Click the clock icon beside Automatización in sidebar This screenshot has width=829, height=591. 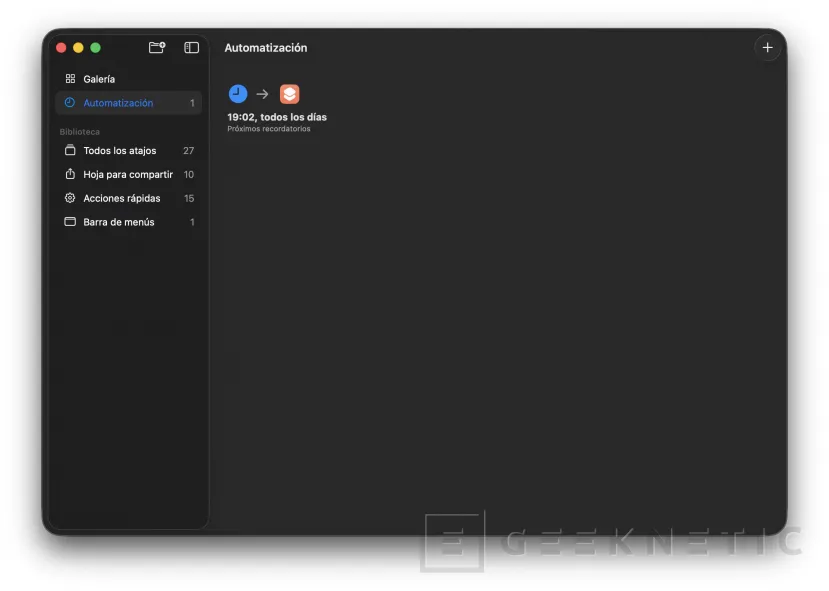click(x=70, y=103)
